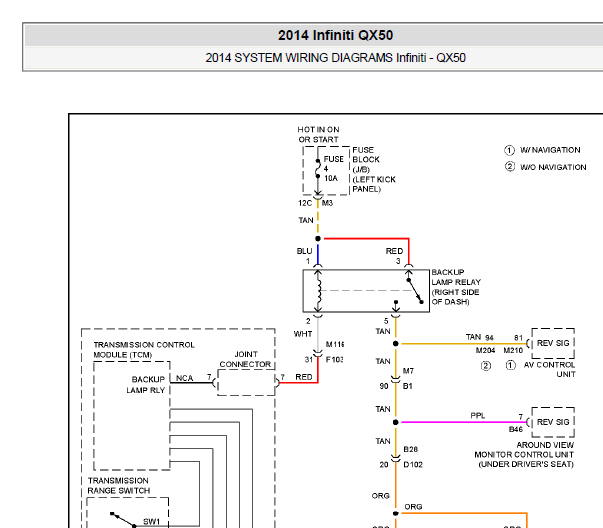Click the 'PPL' wire label

478,416
